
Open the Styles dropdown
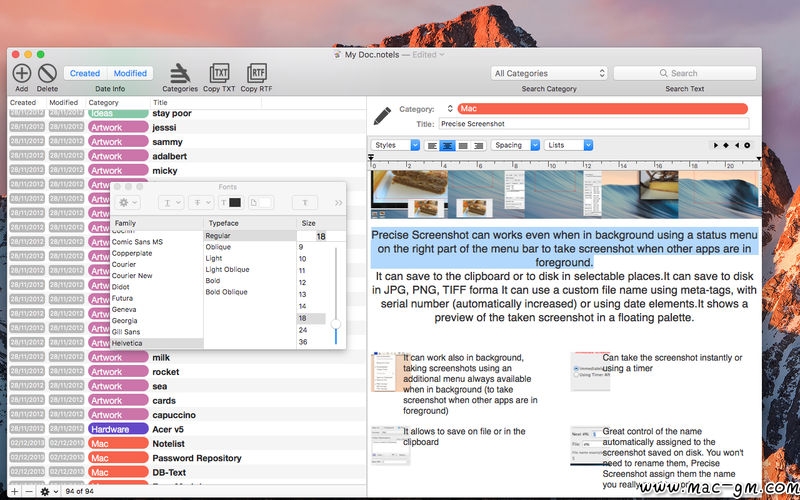[x=395, y=145]
